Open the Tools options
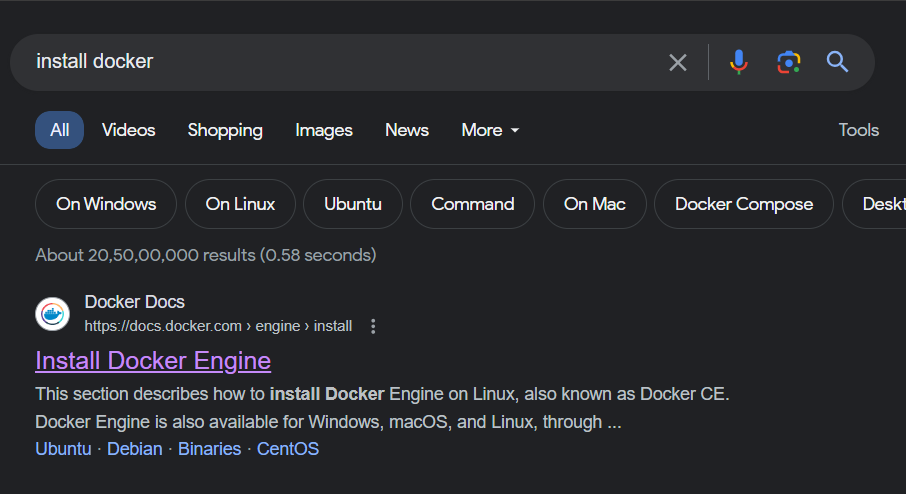Viewport: 906px width, 494px height. 859,130
